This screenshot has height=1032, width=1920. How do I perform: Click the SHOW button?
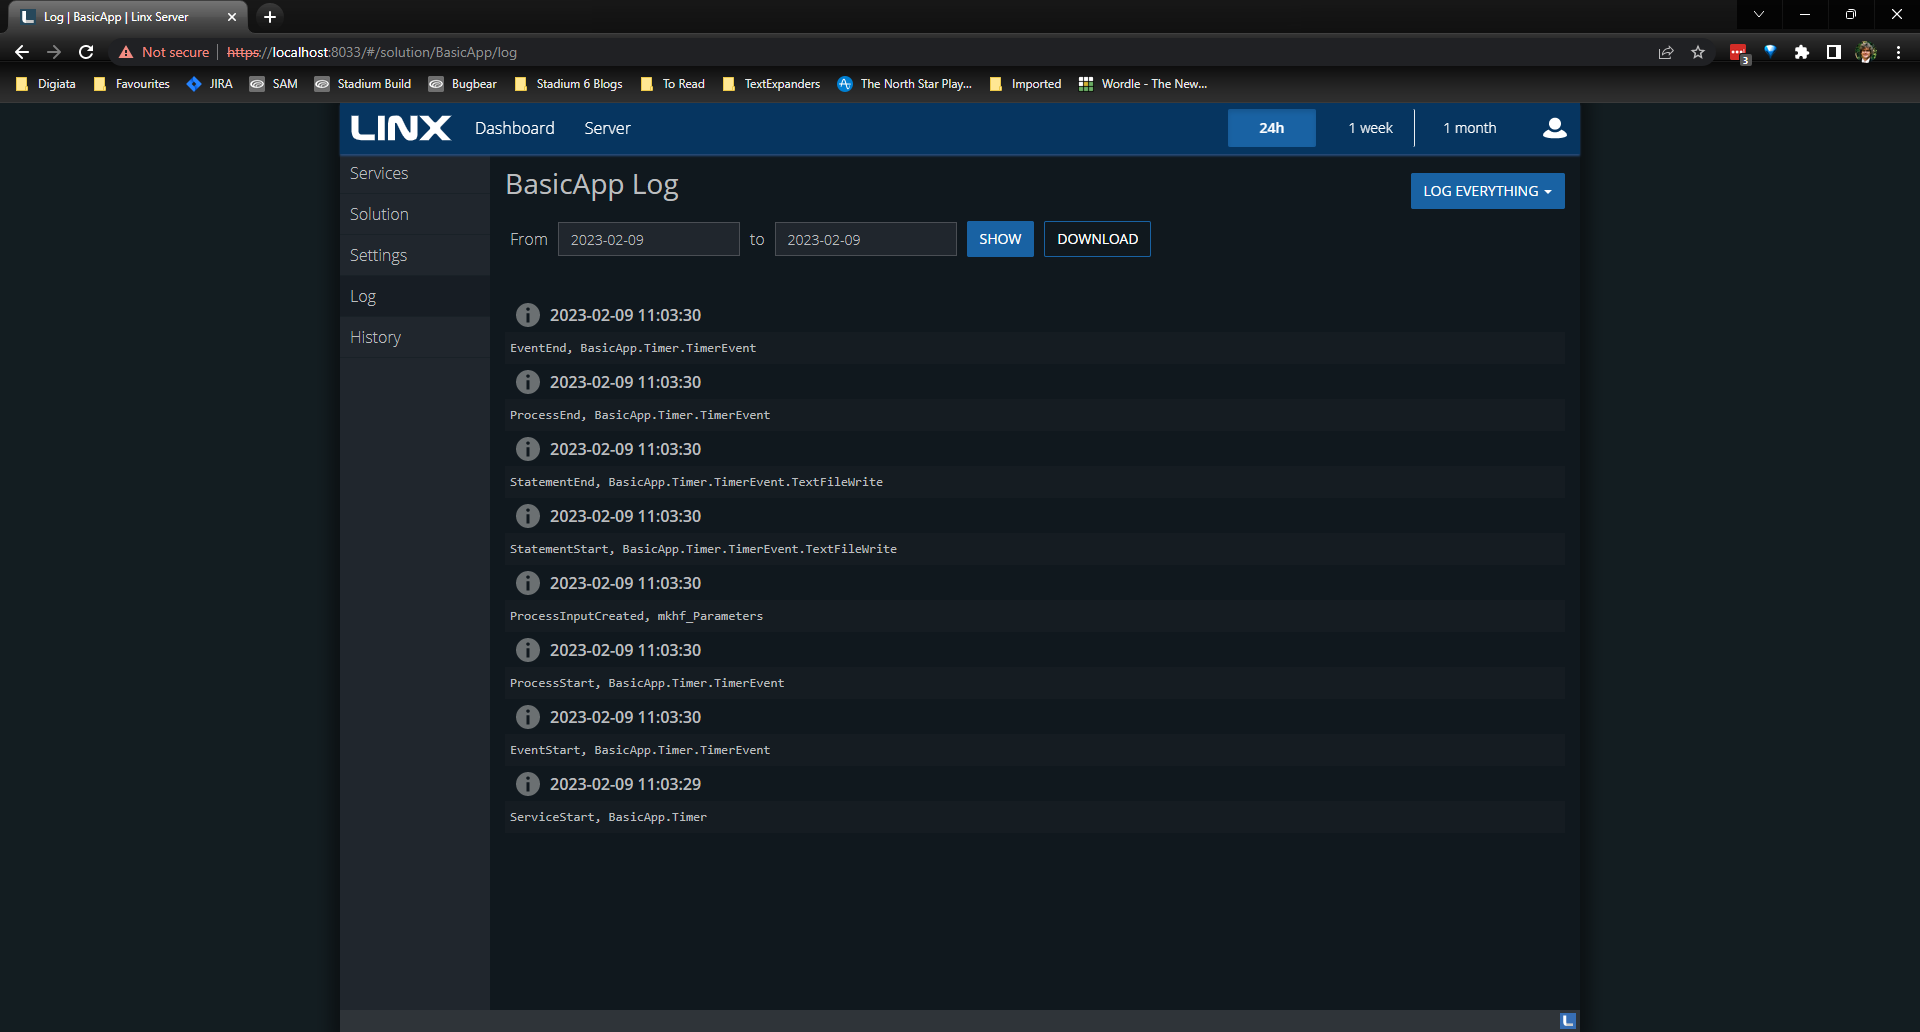(x=1000, y=239)
